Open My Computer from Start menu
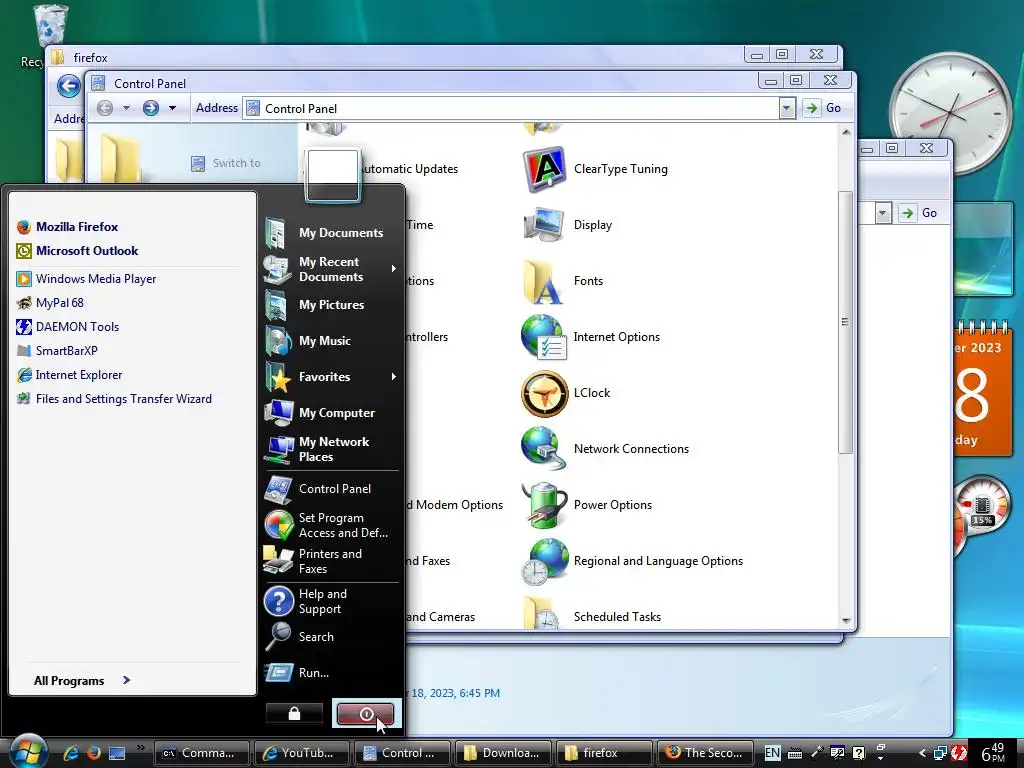 point(330,413)
